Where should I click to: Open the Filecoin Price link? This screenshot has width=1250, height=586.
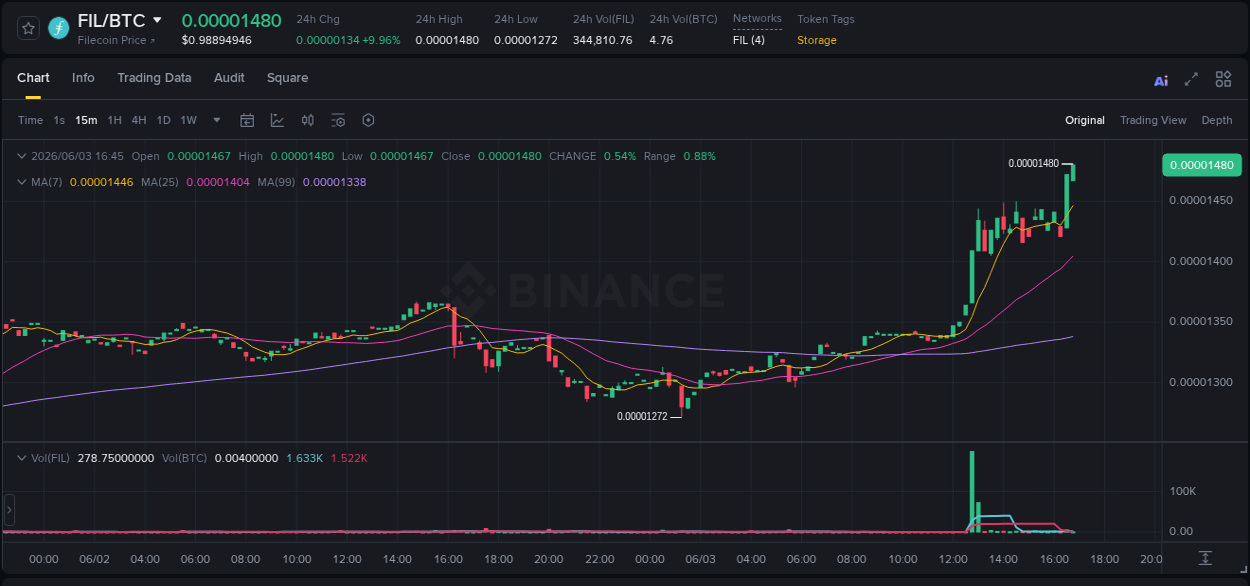[x=117, y=40]
